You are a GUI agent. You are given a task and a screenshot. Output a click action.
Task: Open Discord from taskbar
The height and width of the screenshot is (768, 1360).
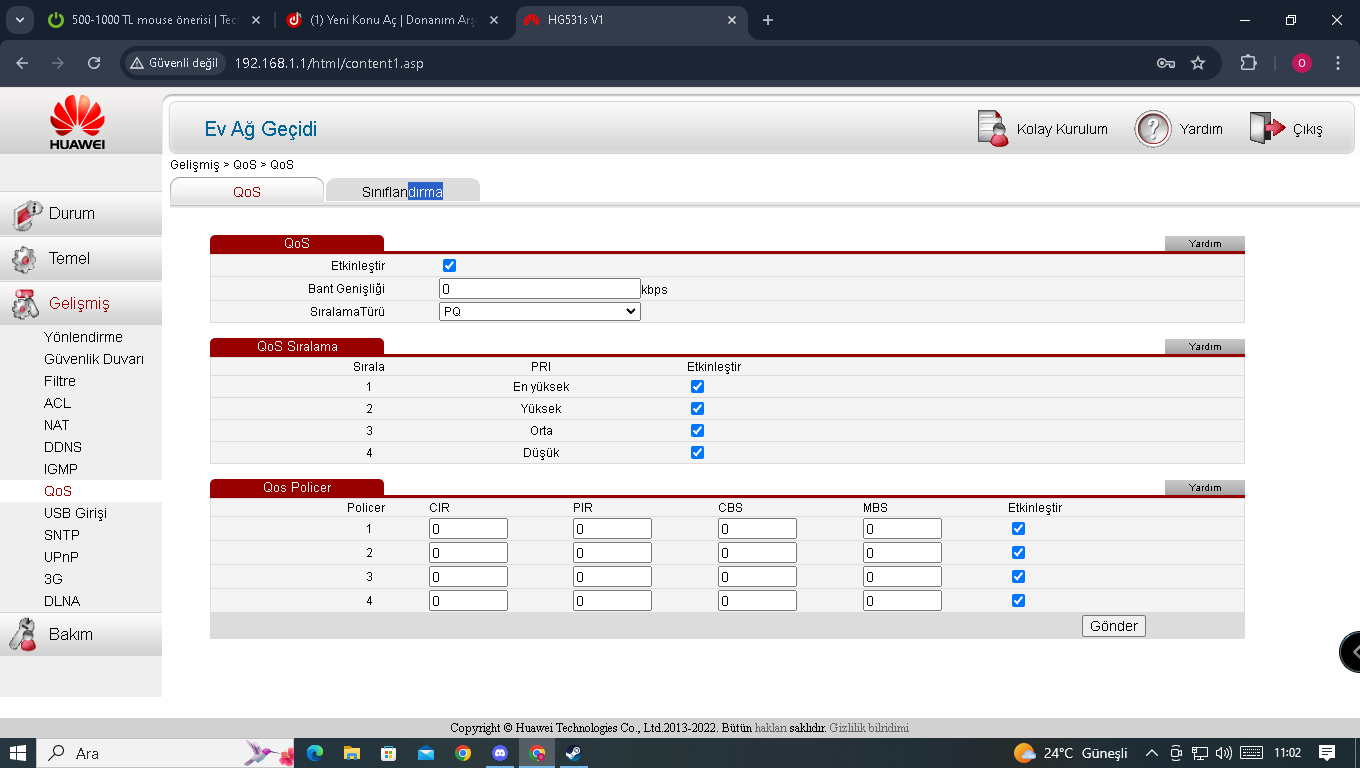click(500, 753)
